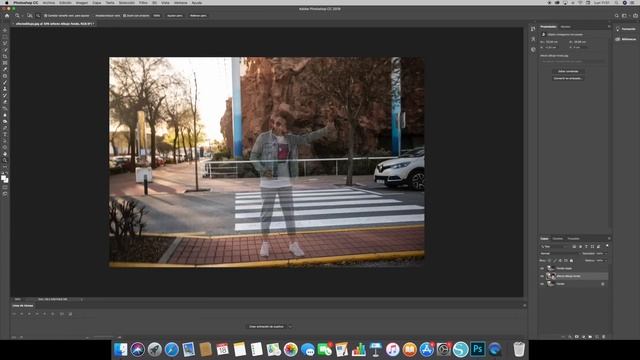
Task: Select the Pen tool
Action: pyautogui.click(x=5, y=128)
